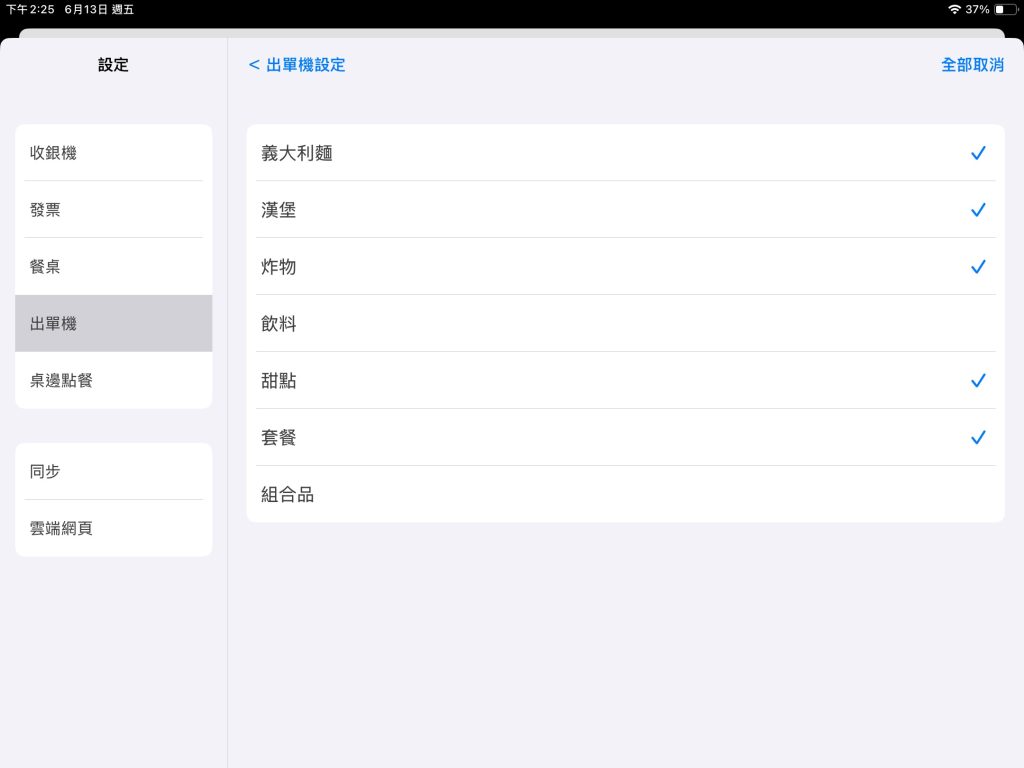Open 發票 settings in sidebar
This screenshot has width=1024, height=768.
(x=114, y=210)
